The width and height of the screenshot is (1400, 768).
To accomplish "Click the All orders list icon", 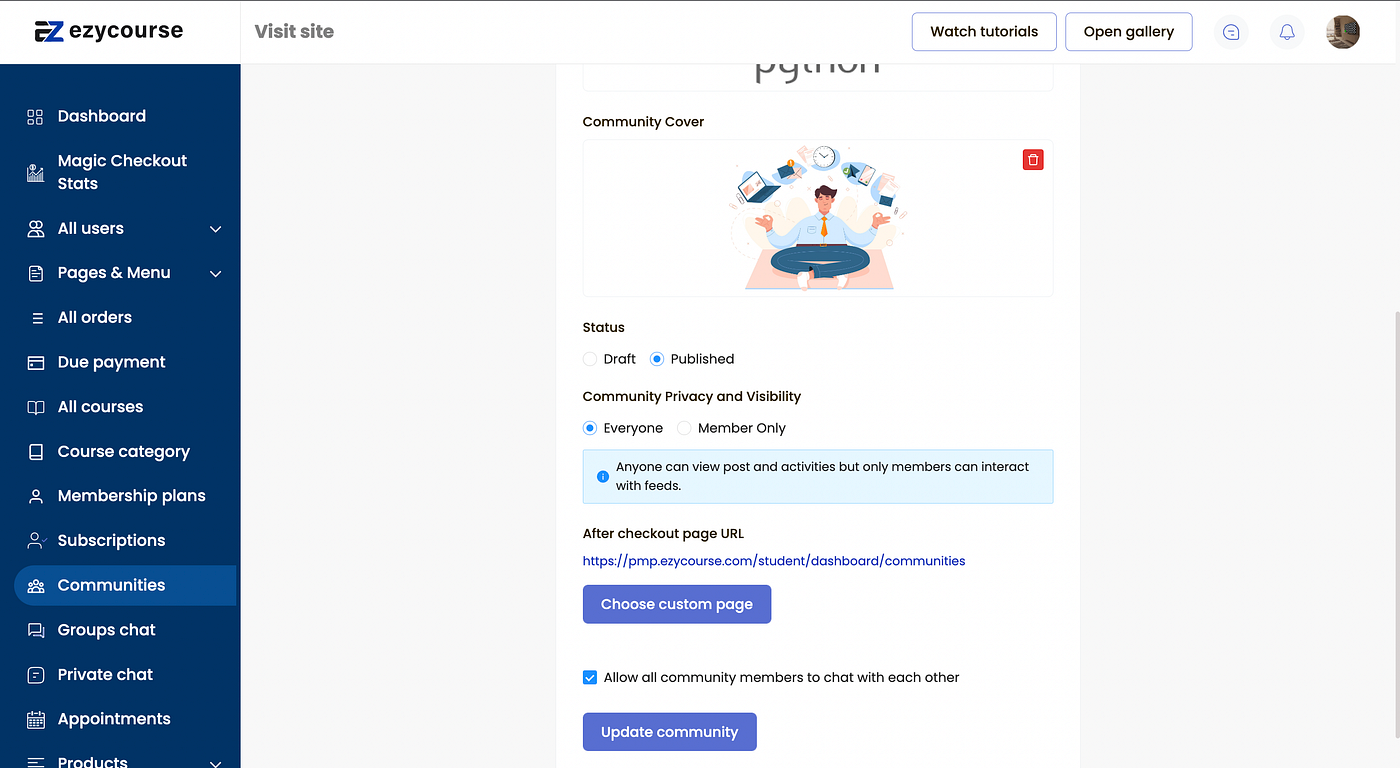I will (37, 318).
